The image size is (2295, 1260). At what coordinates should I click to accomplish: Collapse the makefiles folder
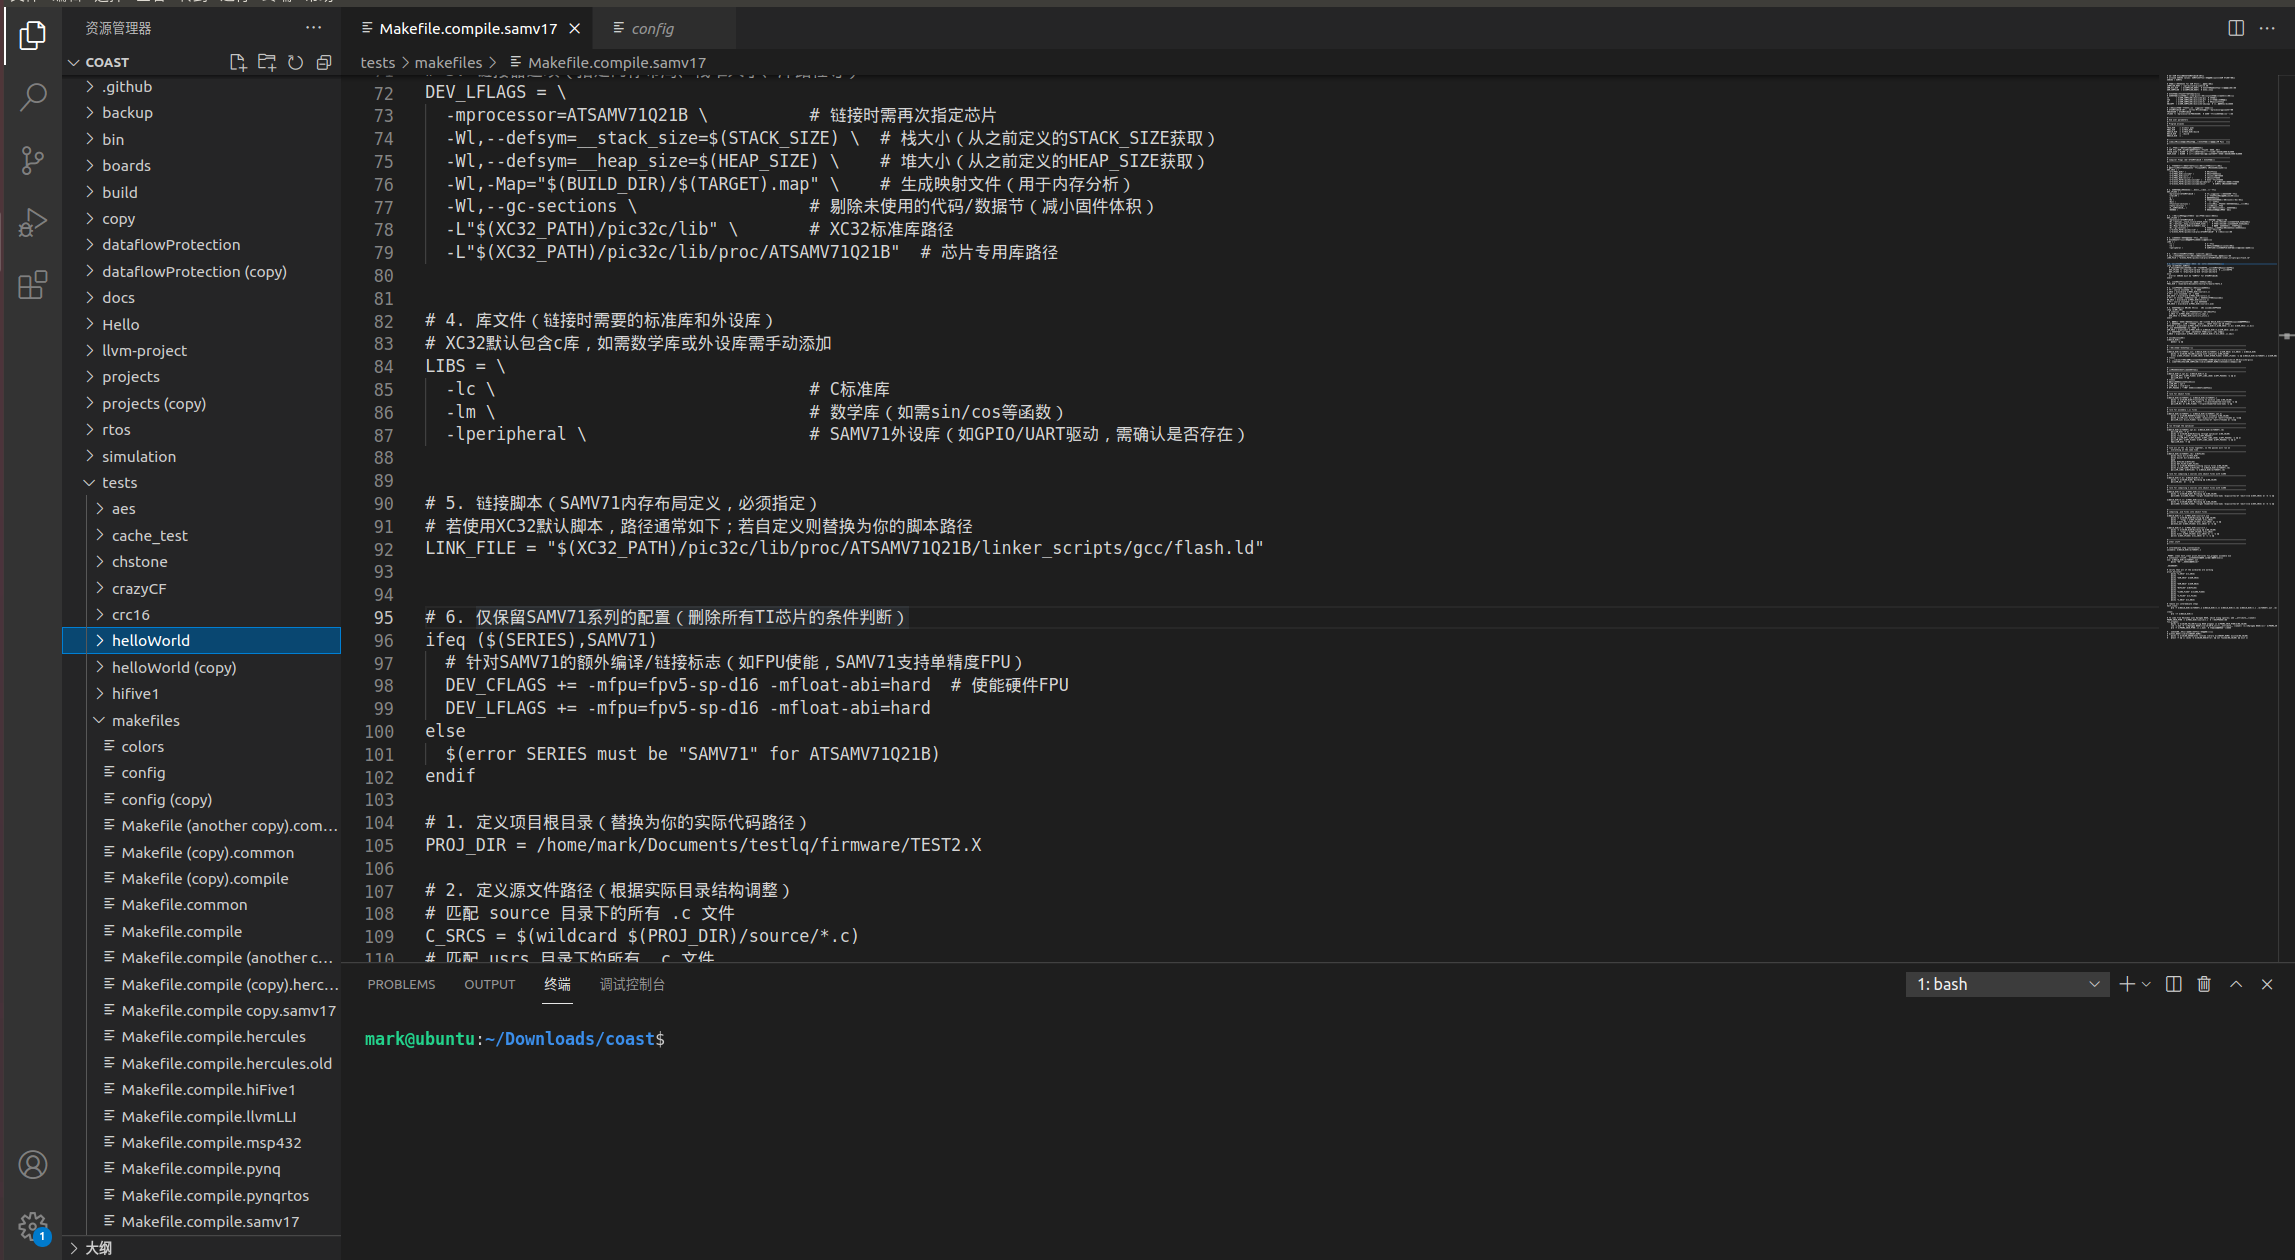pyautogui.click(x=145, y=720)
